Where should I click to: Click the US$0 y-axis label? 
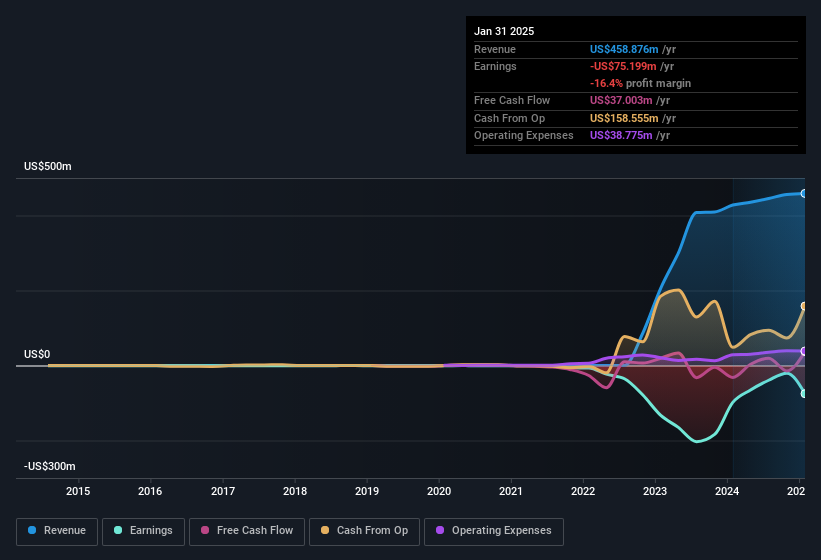(37, 354)
